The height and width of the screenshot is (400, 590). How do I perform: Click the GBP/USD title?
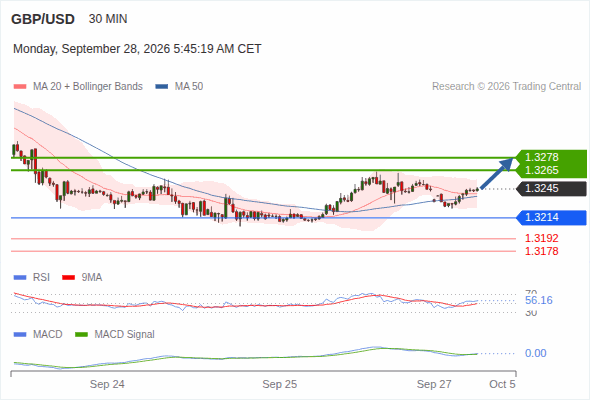43,19
